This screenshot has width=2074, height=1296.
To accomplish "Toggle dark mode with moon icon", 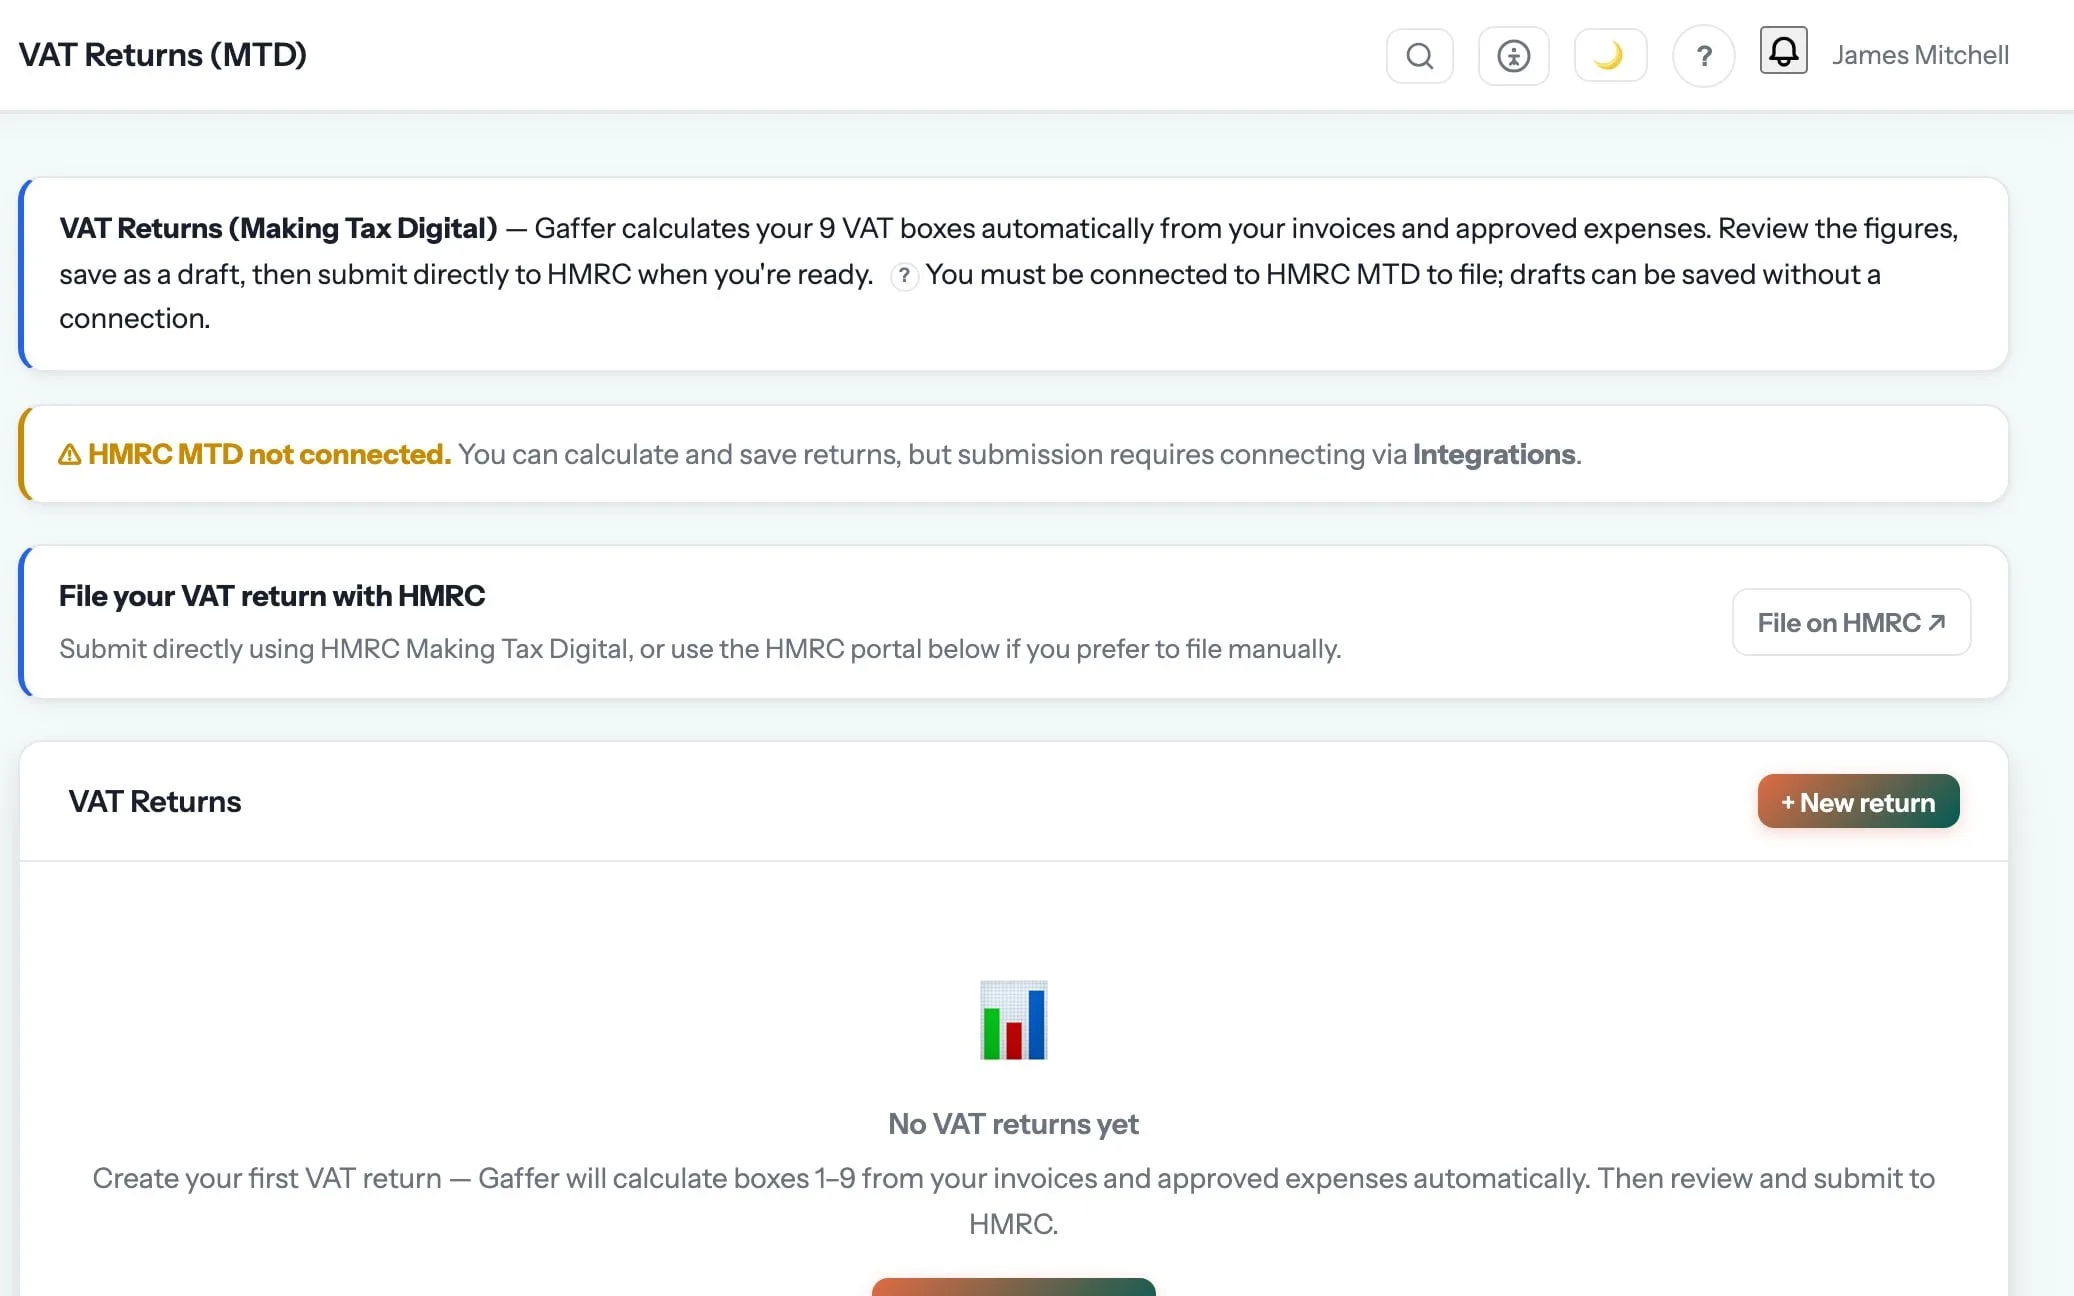I will pyautogui.click(x=1610, y=56).
